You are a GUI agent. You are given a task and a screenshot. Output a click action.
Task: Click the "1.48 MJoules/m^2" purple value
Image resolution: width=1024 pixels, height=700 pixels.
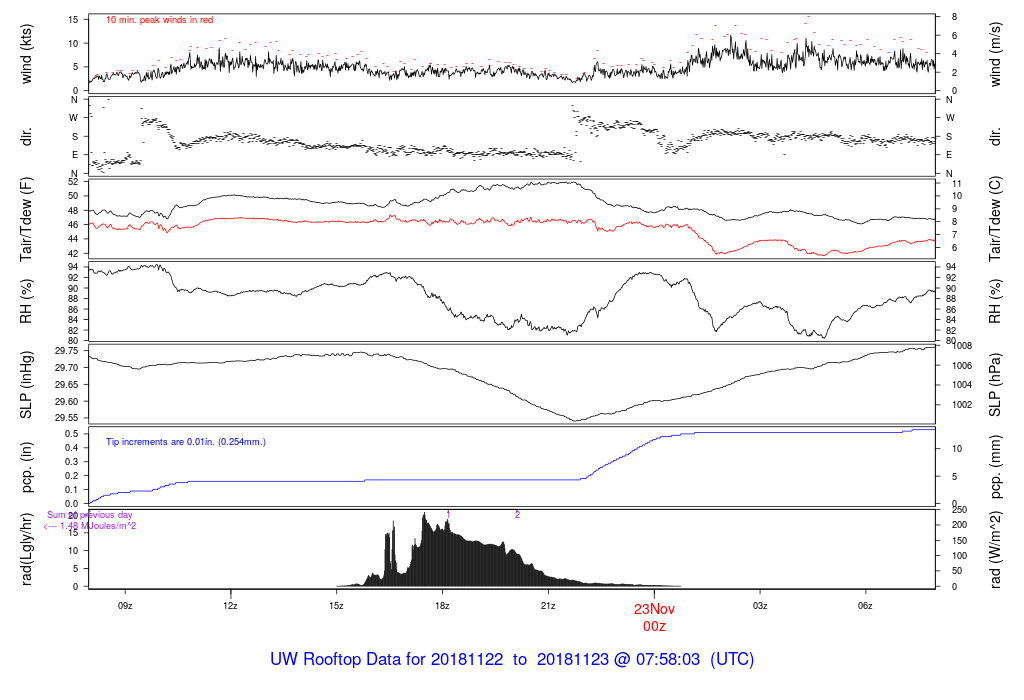(98, 526)
